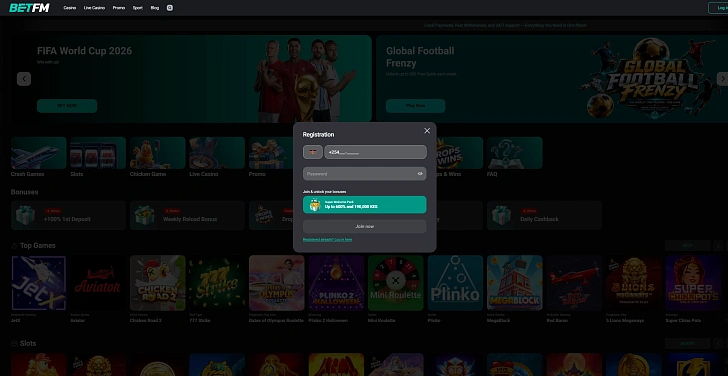Open the 777 Strike game thumbnail

coord(217,283)
